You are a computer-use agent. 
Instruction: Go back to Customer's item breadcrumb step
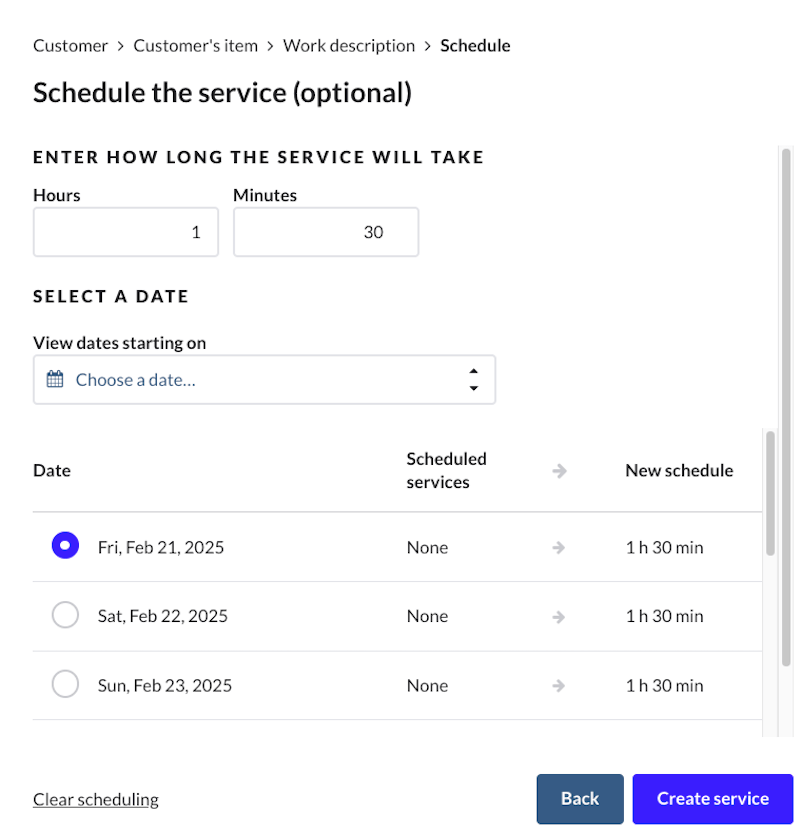coord(196,45)
